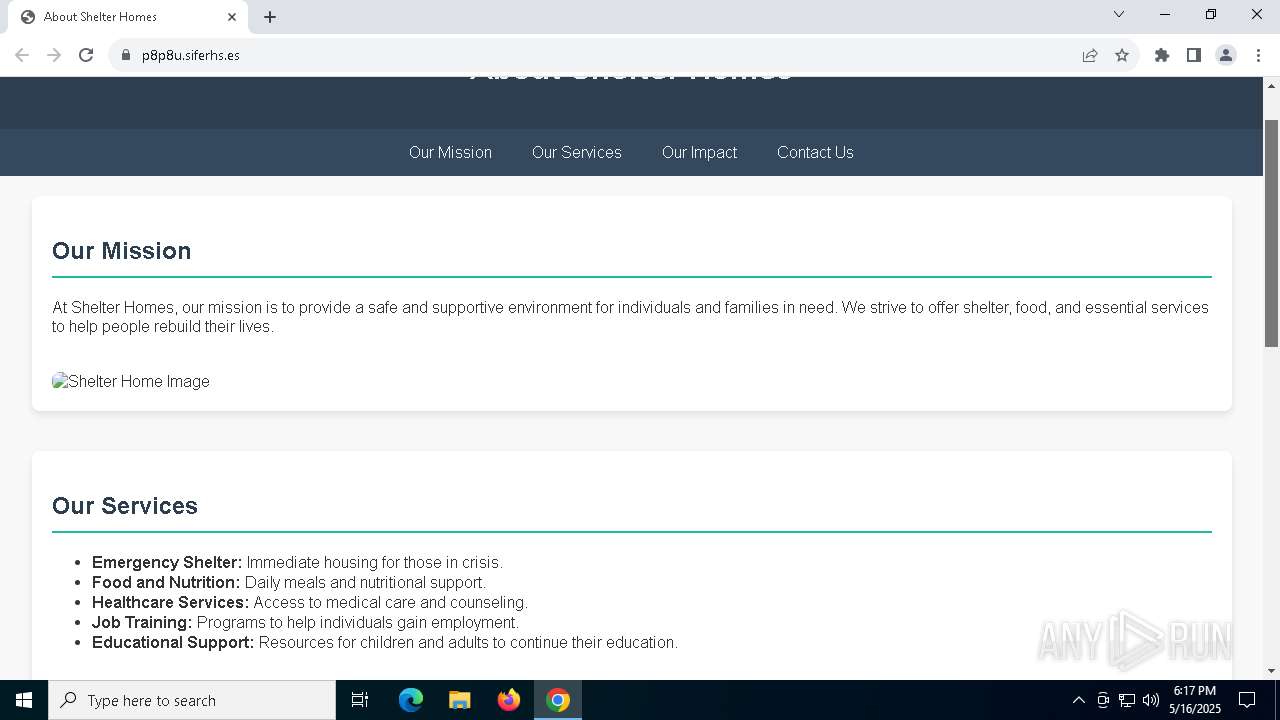The height and width of the screenshot is (720, 1280).
Task: Toggle the browser side panel icon
Action: pos(1194,55)
